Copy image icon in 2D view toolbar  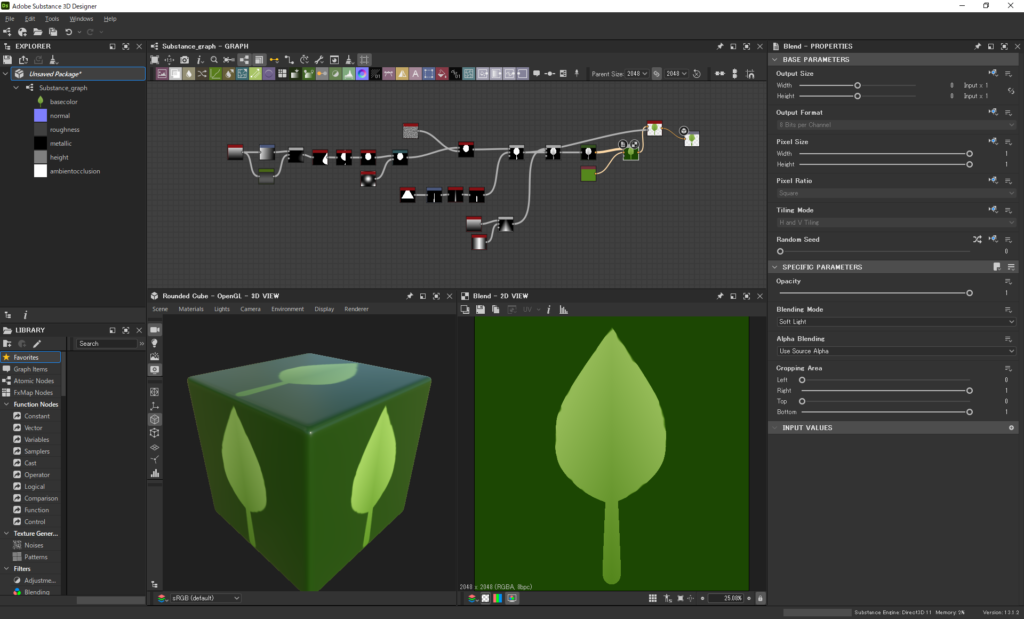point(496,310)
